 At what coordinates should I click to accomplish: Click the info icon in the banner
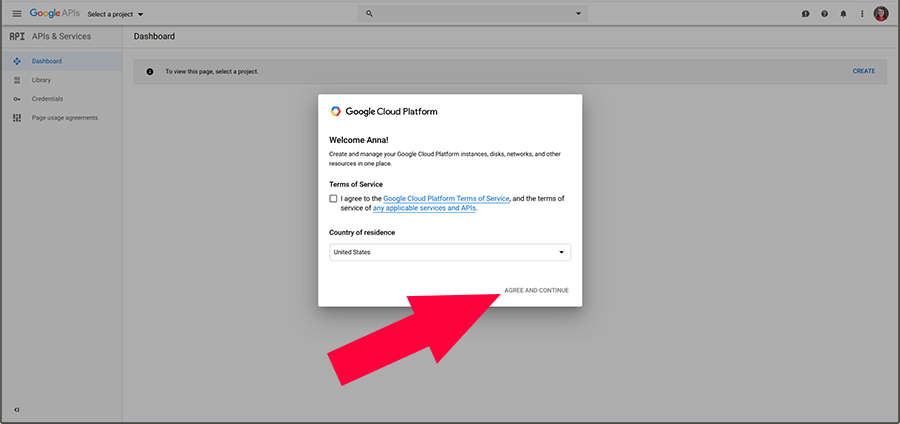(150, 72)
